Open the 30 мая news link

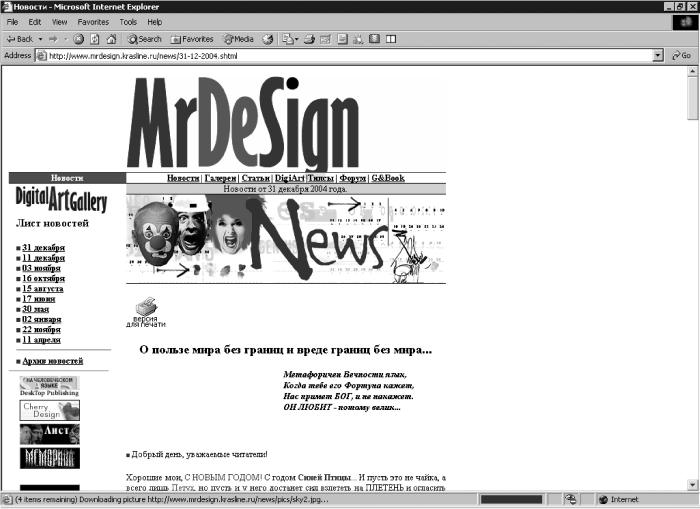36,309
